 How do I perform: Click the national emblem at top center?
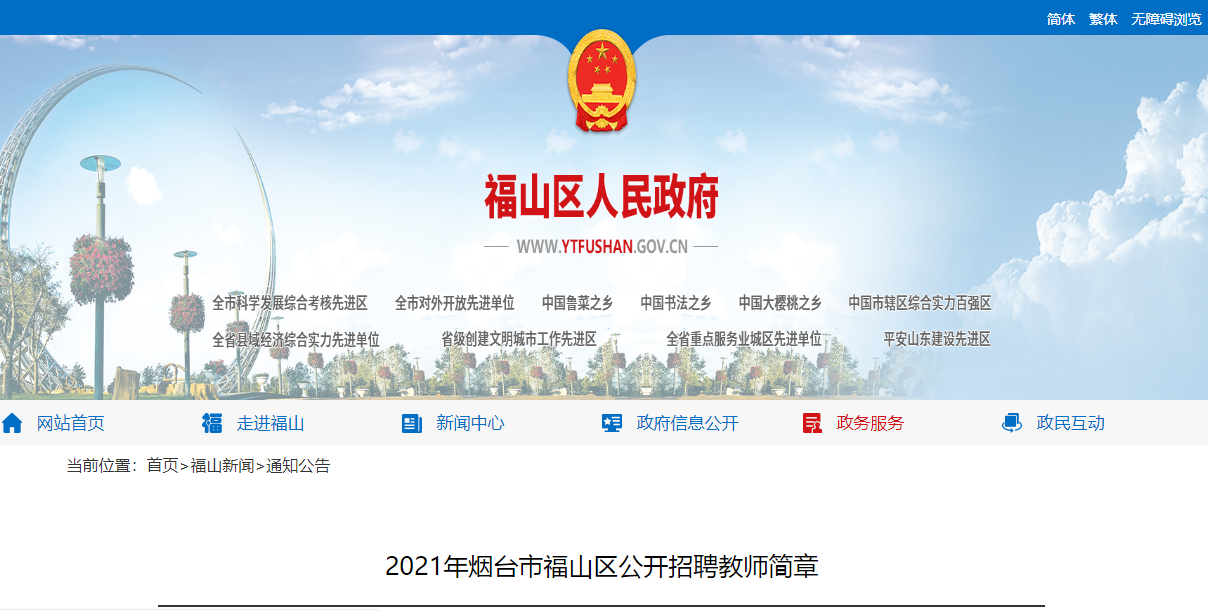[601, 81]
